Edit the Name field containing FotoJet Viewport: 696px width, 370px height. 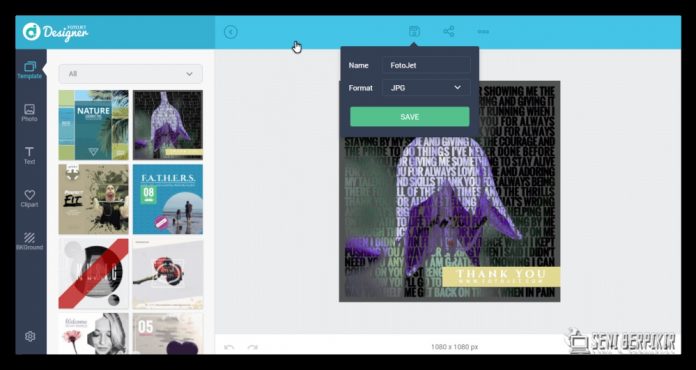click(x=427, y=65)
